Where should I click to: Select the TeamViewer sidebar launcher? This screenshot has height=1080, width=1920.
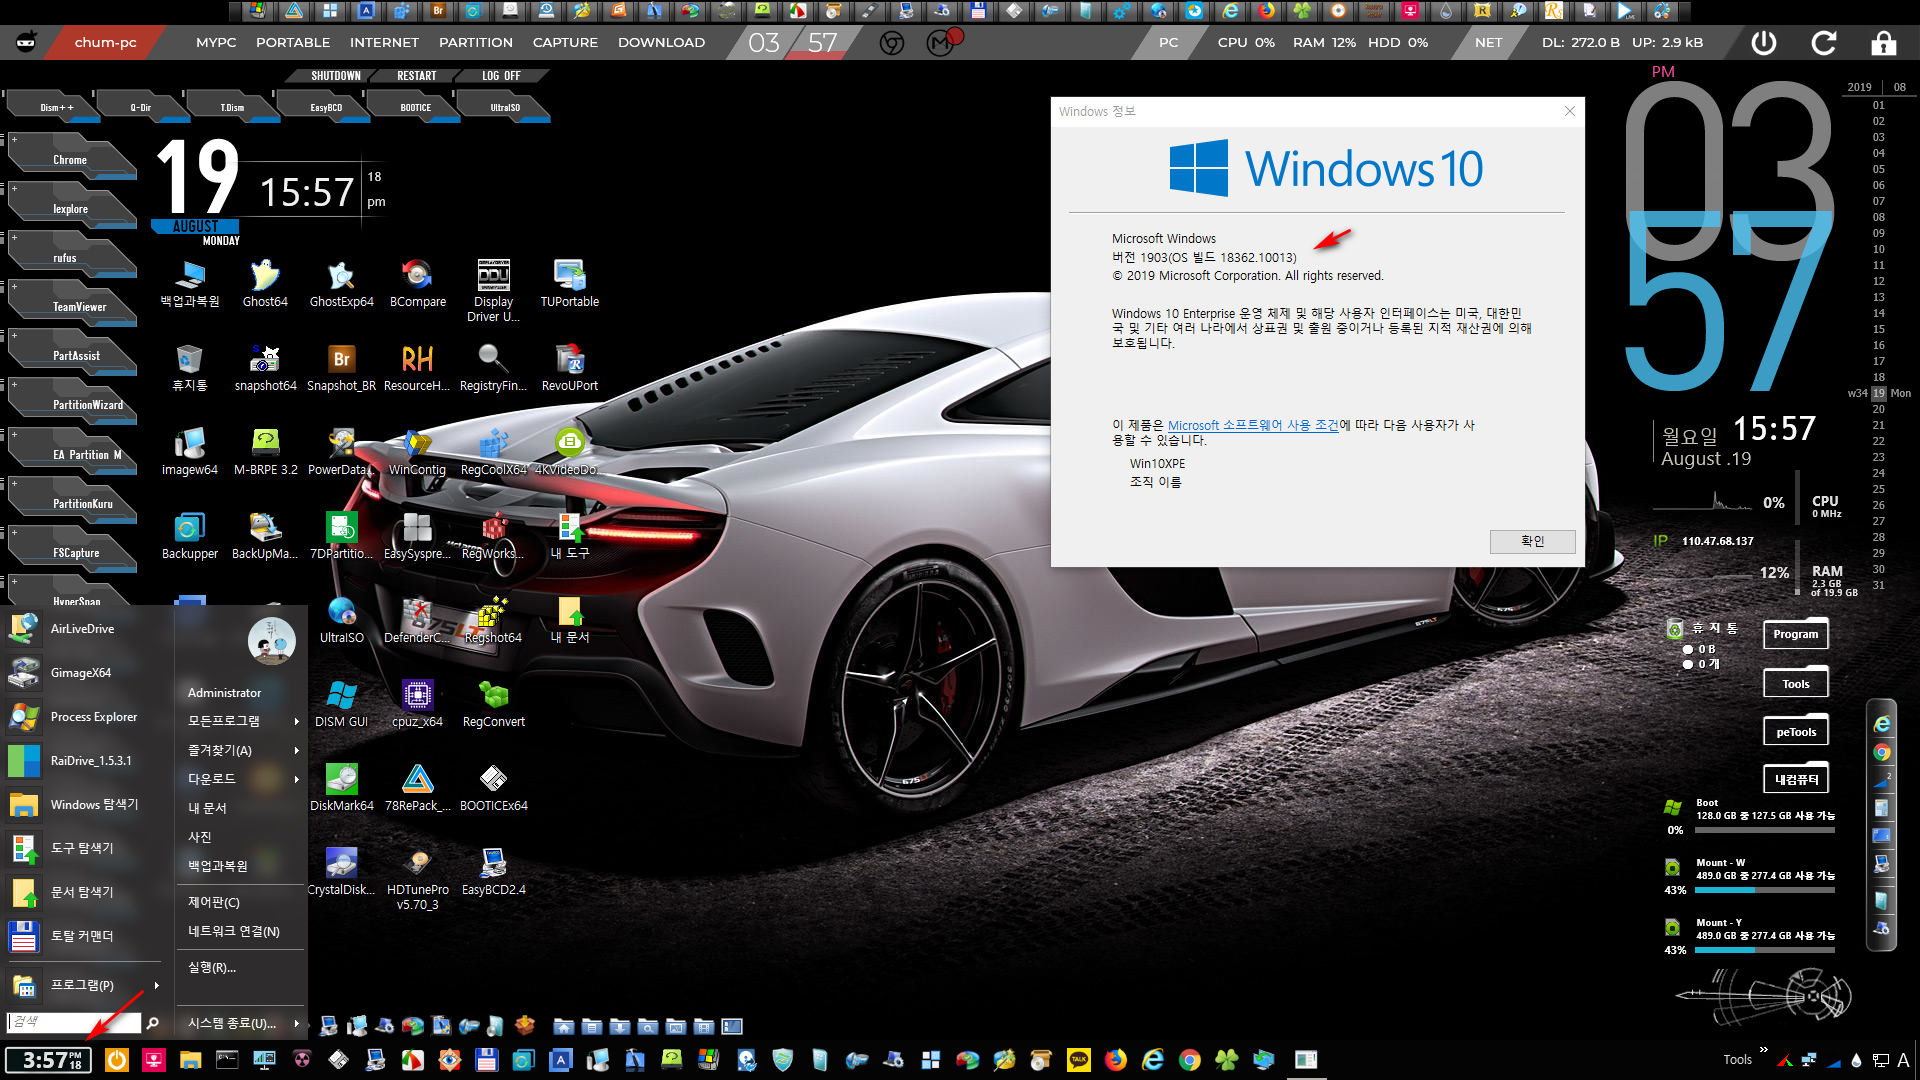[x=72, y=305]
